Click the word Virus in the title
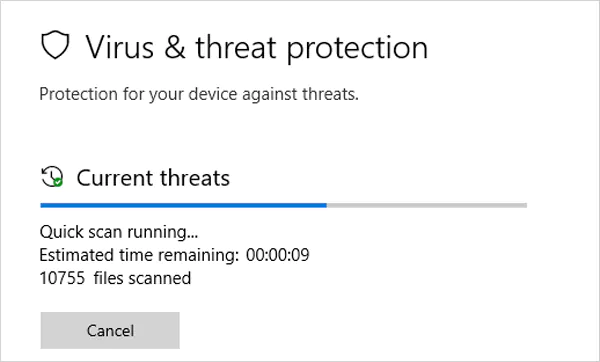 click(119, 47)
